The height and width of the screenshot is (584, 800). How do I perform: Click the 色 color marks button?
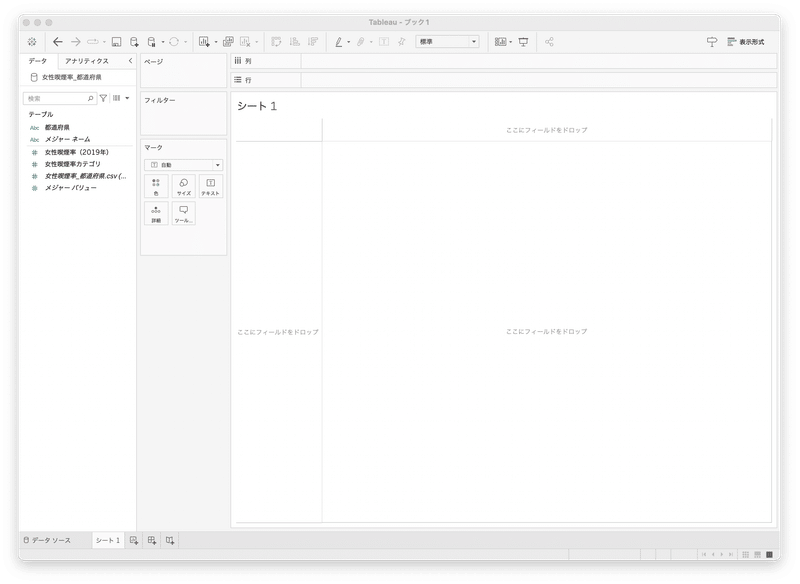coord(156,186)
